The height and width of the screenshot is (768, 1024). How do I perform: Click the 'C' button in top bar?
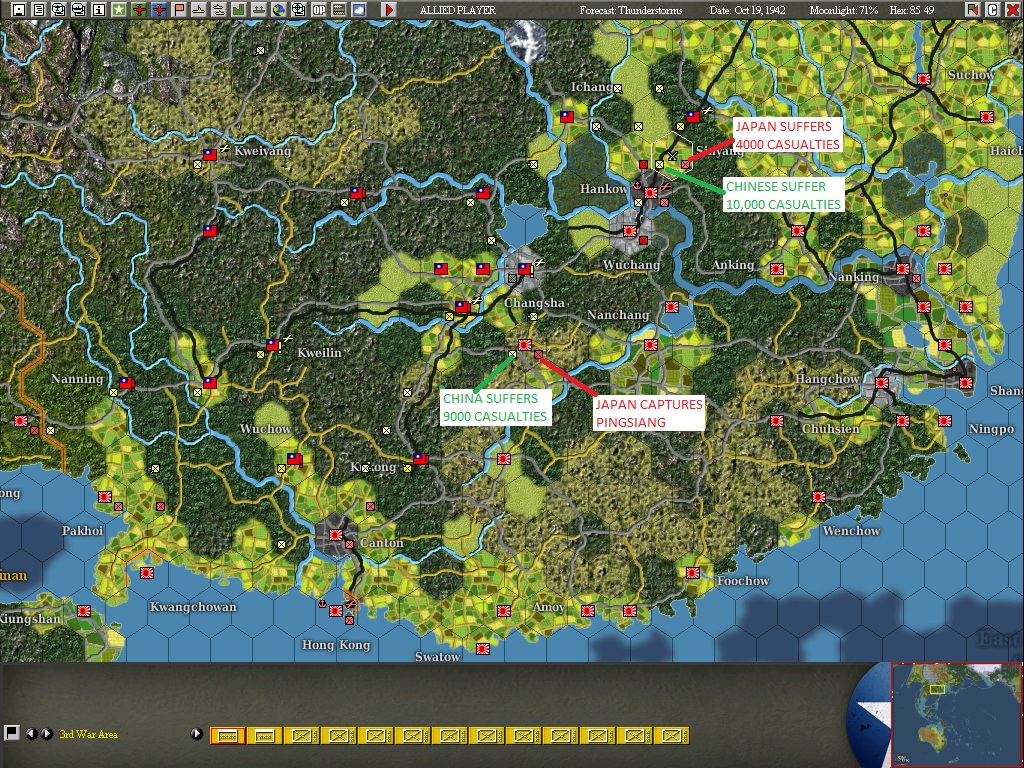pos(992,10)
